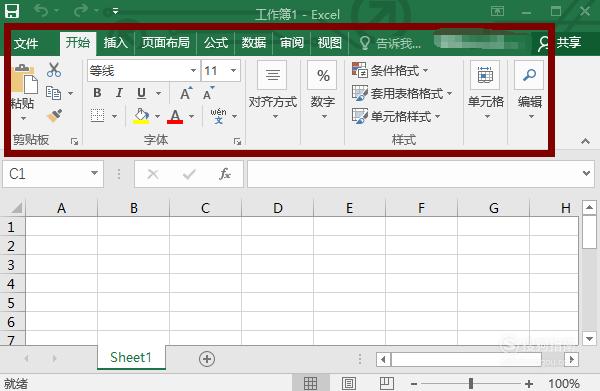This screenshot has height=391, width=600.
Task: Select the 审阅 tab
Action: click(292, 42)
